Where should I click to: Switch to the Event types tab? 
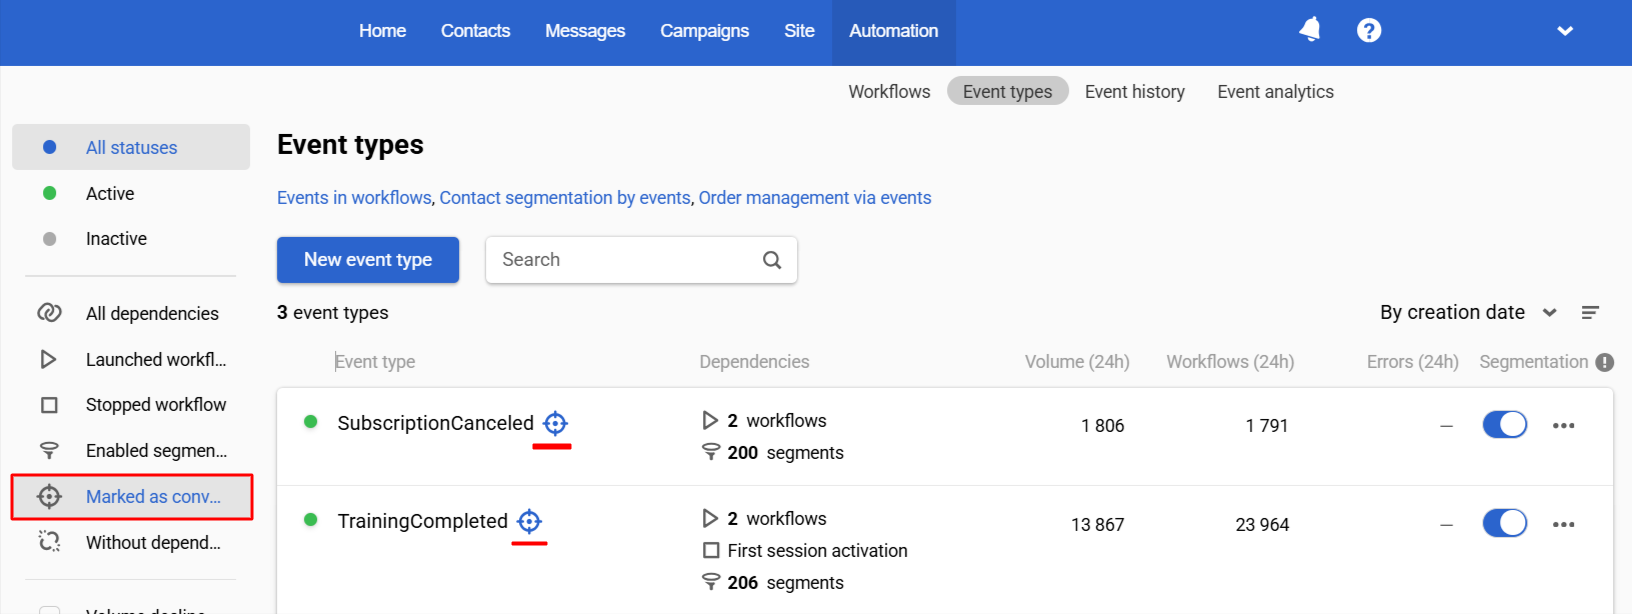[1007, 92]
